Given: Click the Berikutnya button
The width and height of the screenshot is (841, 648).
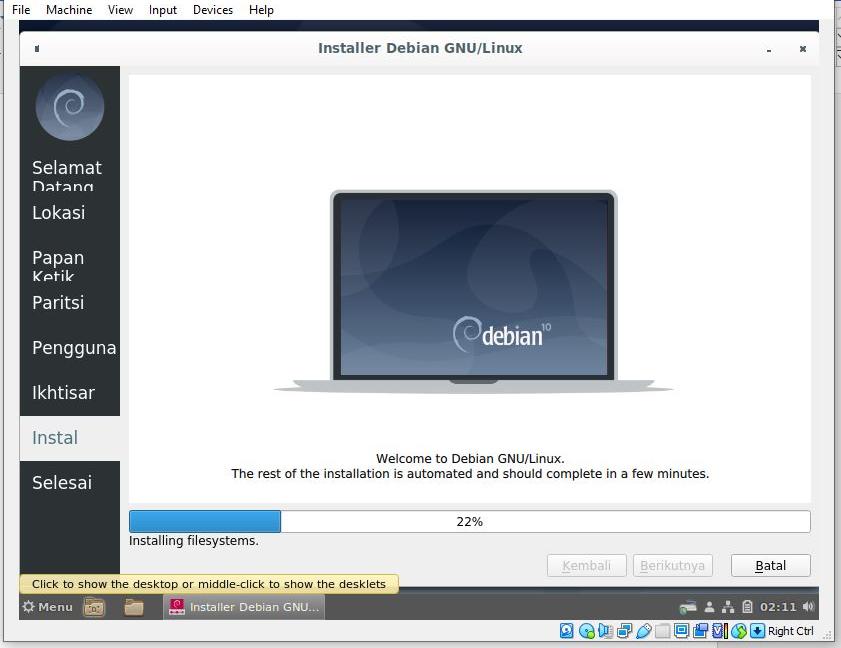Looking at the screenshot, I should (x=672, y=565).
